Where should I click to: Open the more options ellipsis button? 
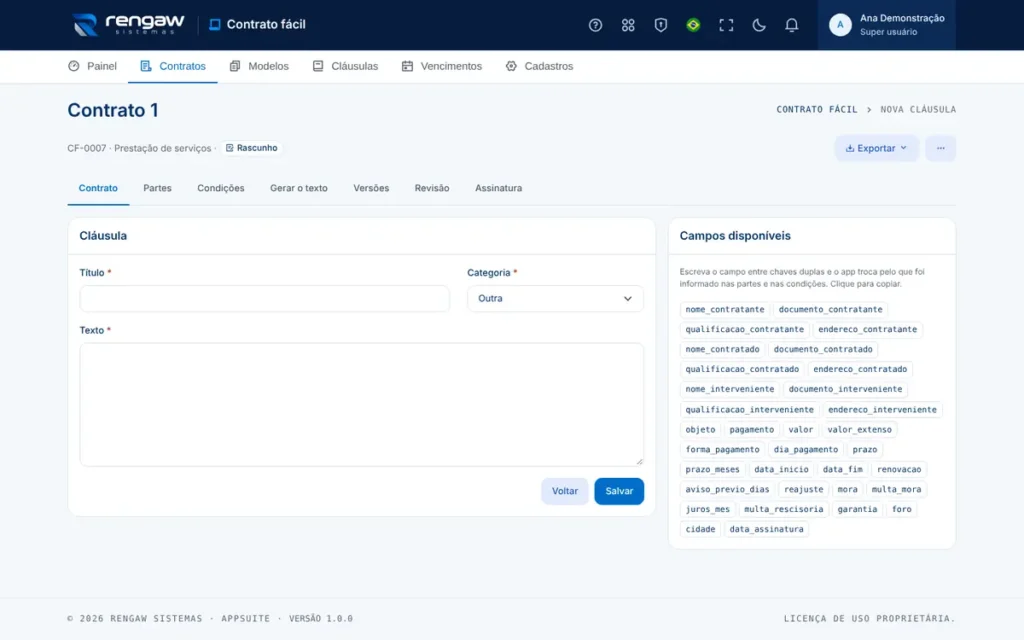(x=940, y=148)
